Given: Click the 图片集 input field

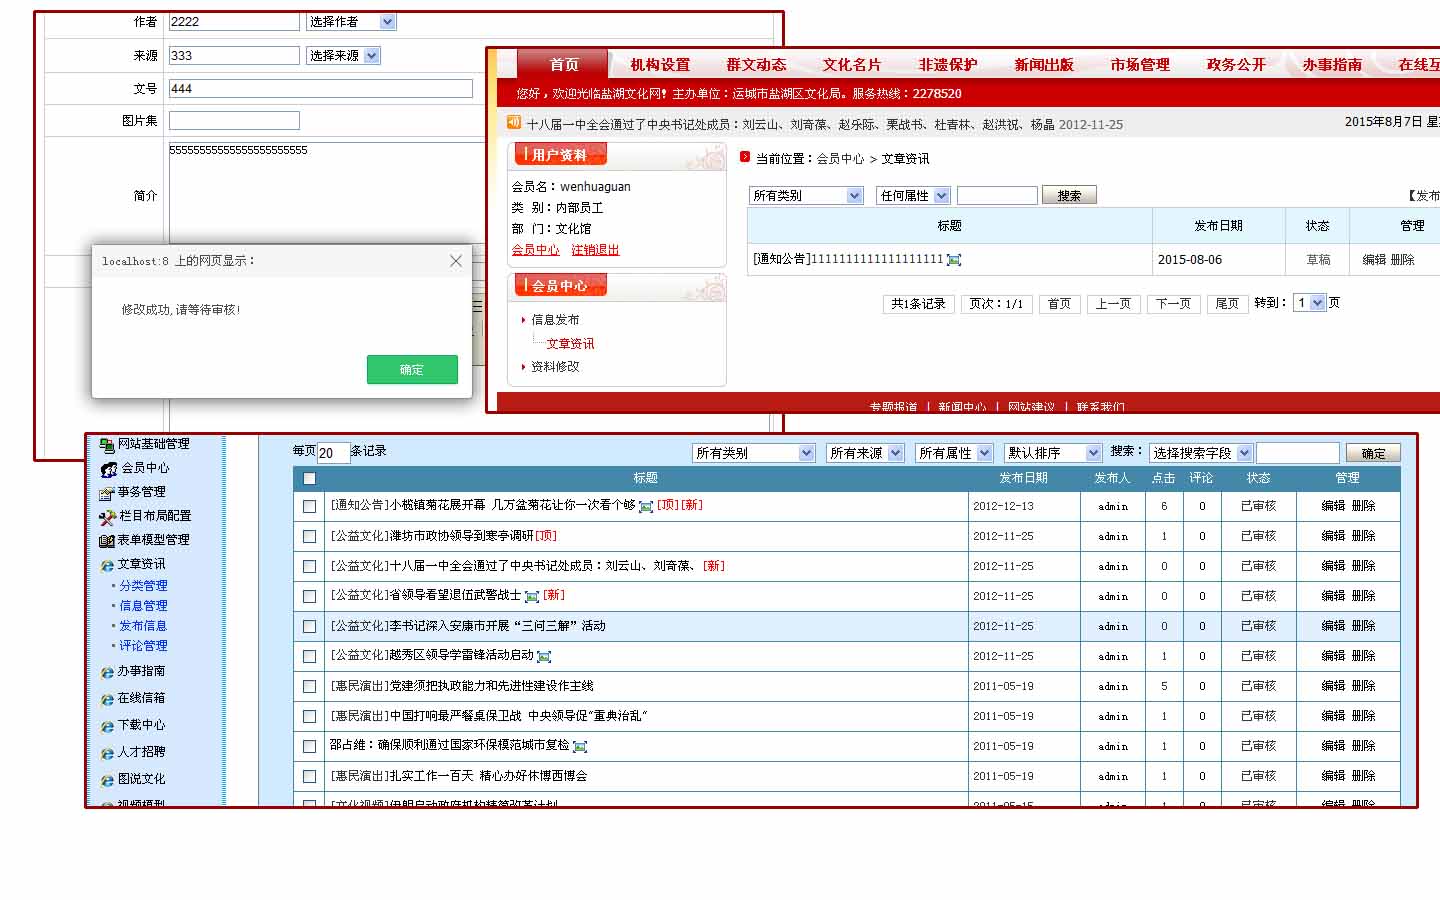Looking at the screenshot, I should coord(234,121).
